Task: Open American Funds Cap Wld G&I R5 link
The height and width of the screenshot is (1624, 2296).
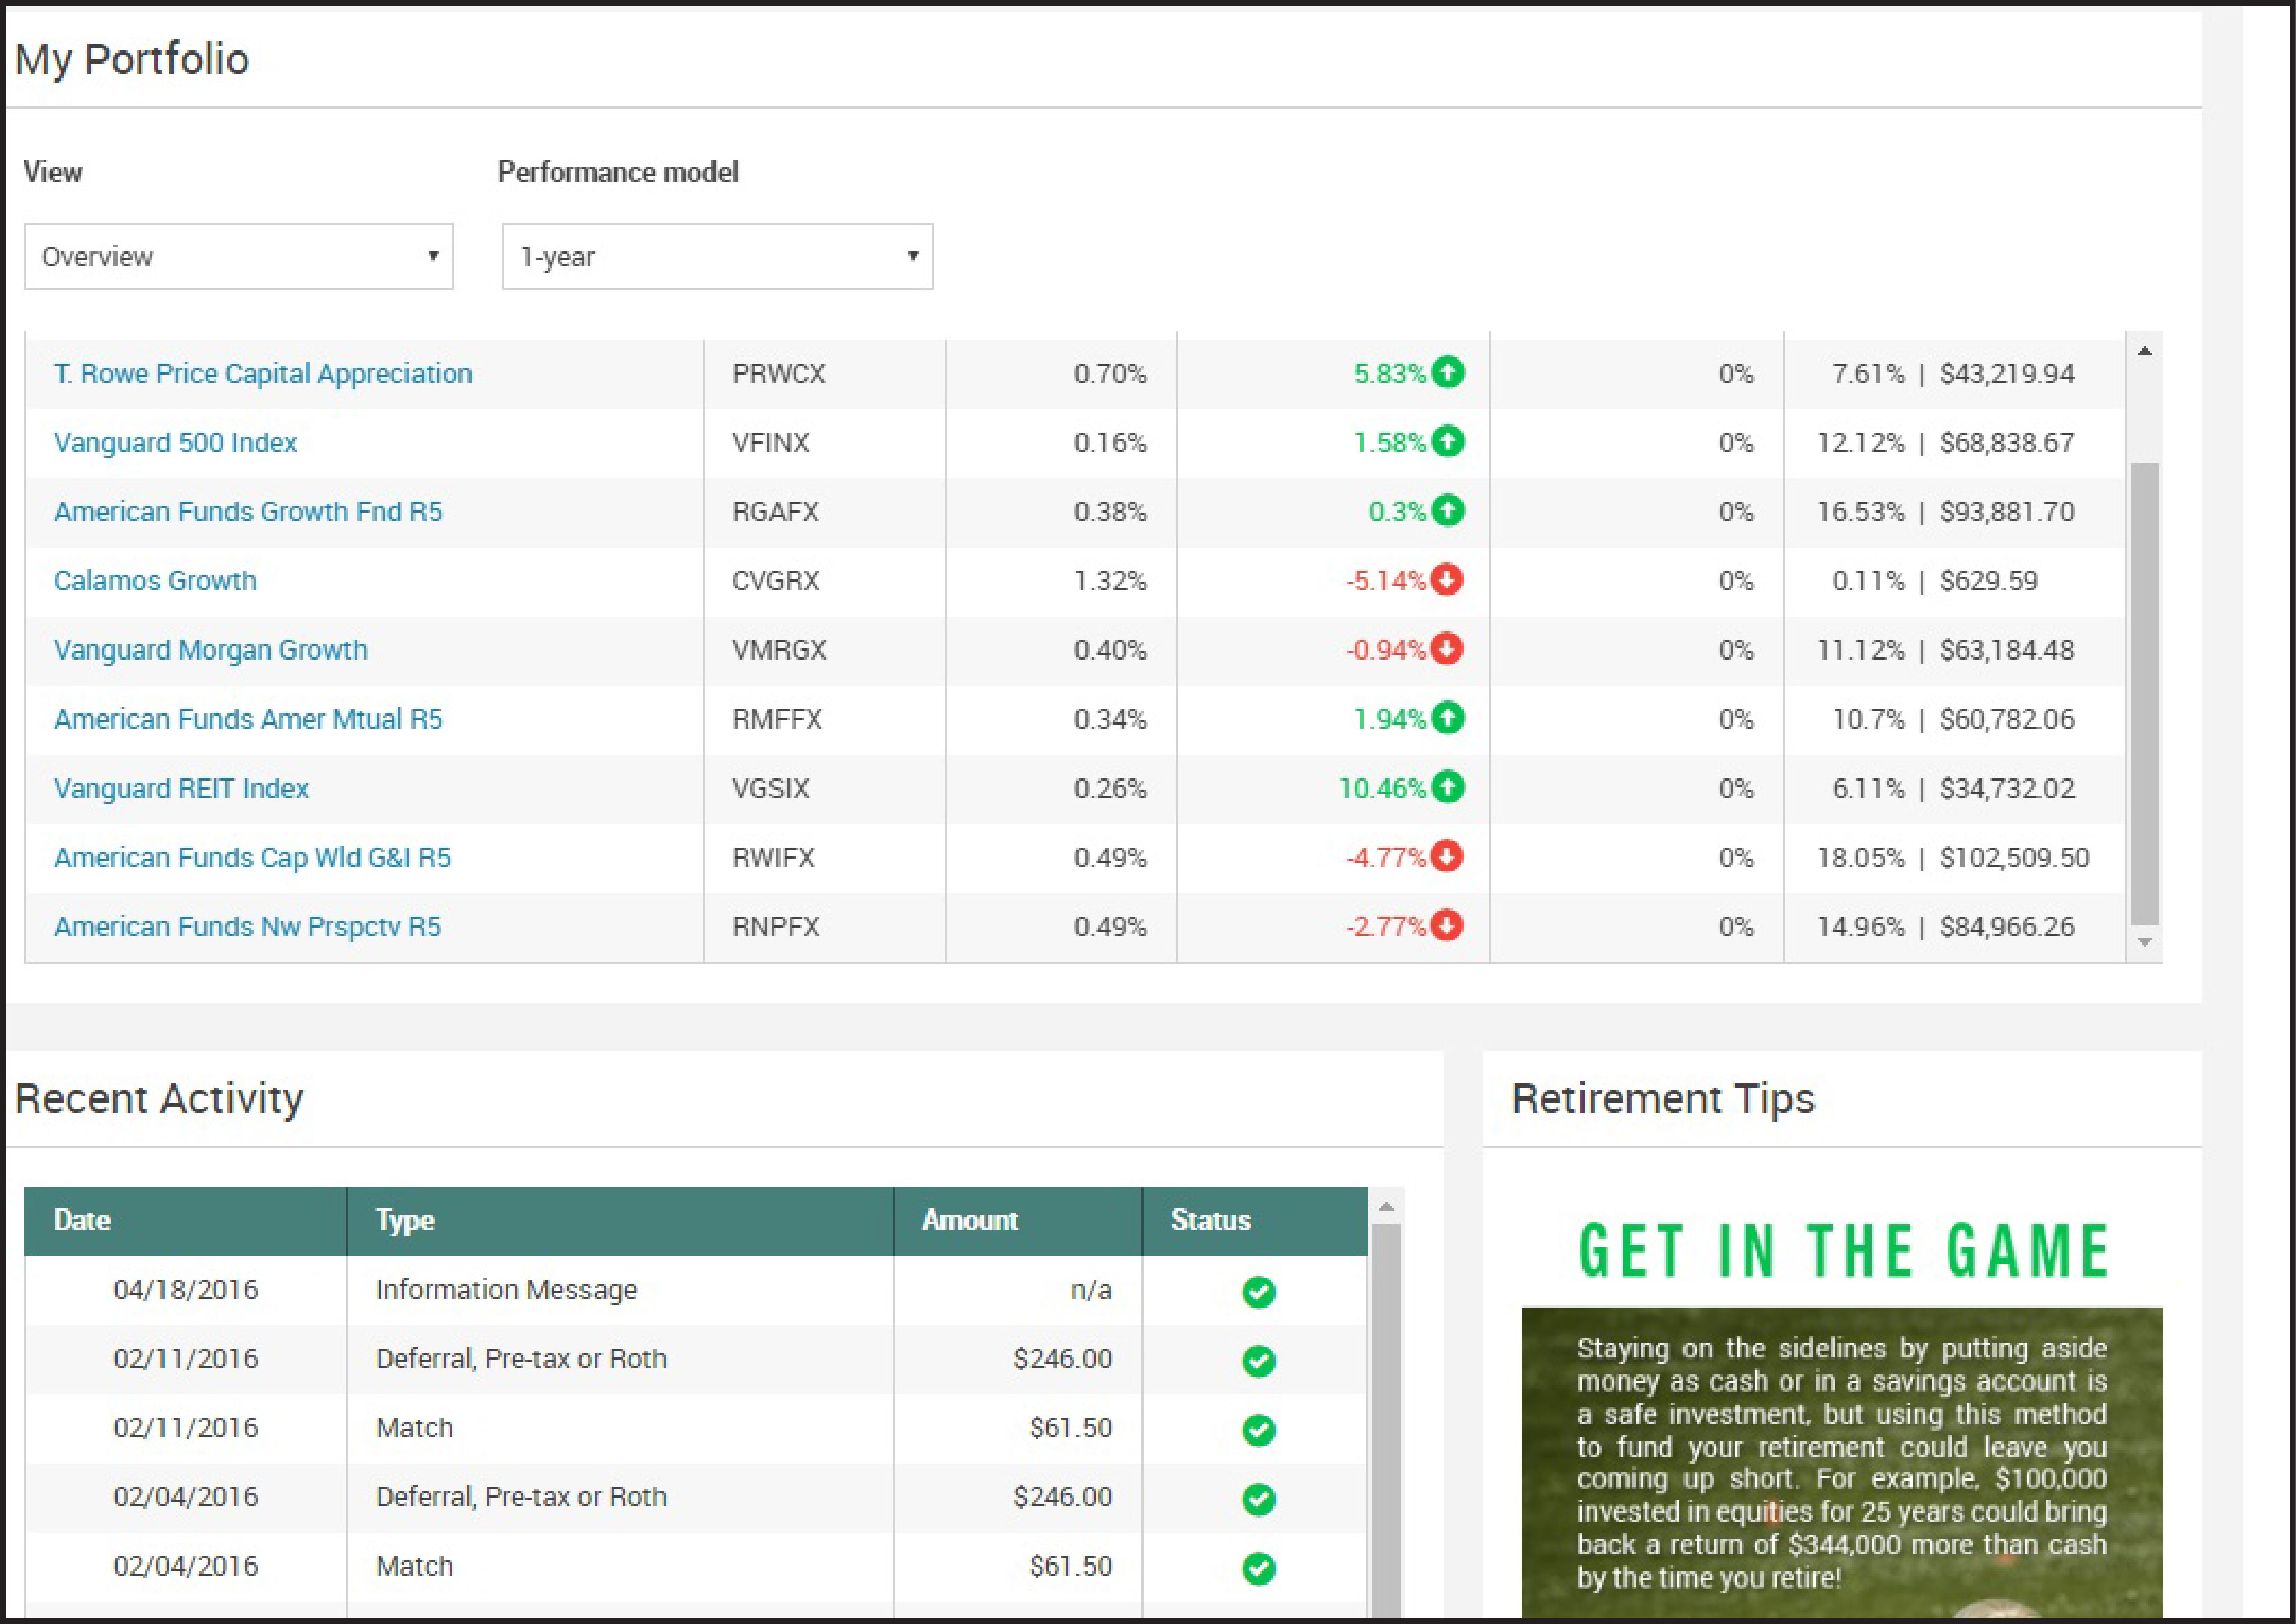Action: (252, 857)
